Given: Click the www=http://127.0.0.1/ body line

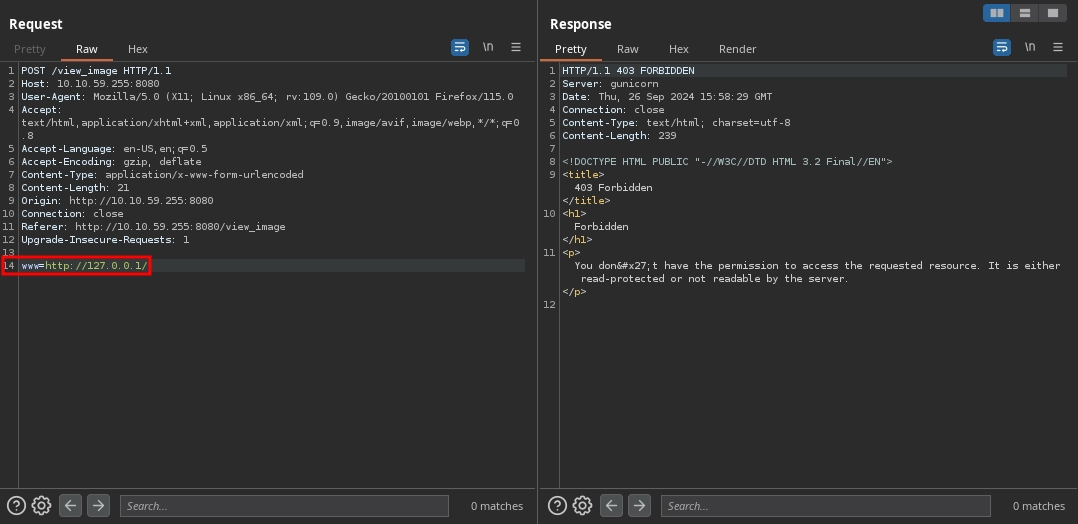Looking at the screenshot, I should pyautogui.click(x=85, y=265).
